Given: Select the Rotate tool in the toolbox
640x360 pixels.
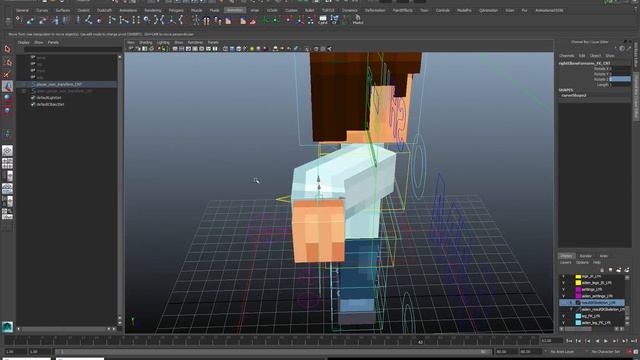Looking at the screenshot, I should [x=7, y=98].
